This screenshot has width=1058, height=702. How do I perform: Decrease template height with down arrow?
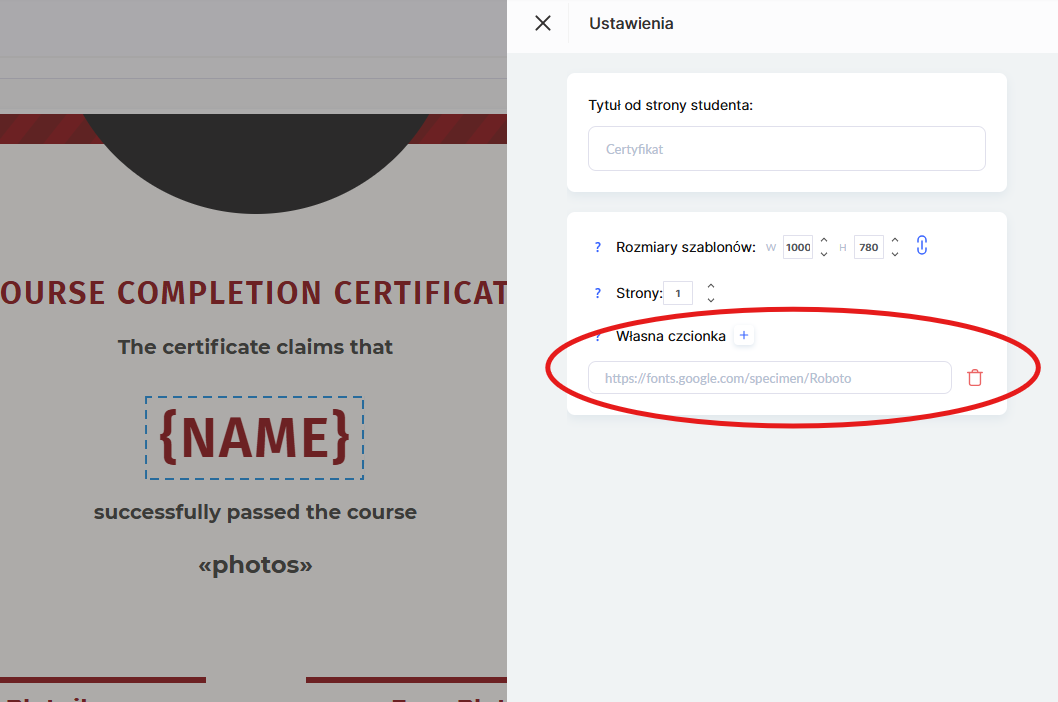click(x=895, y=254)
